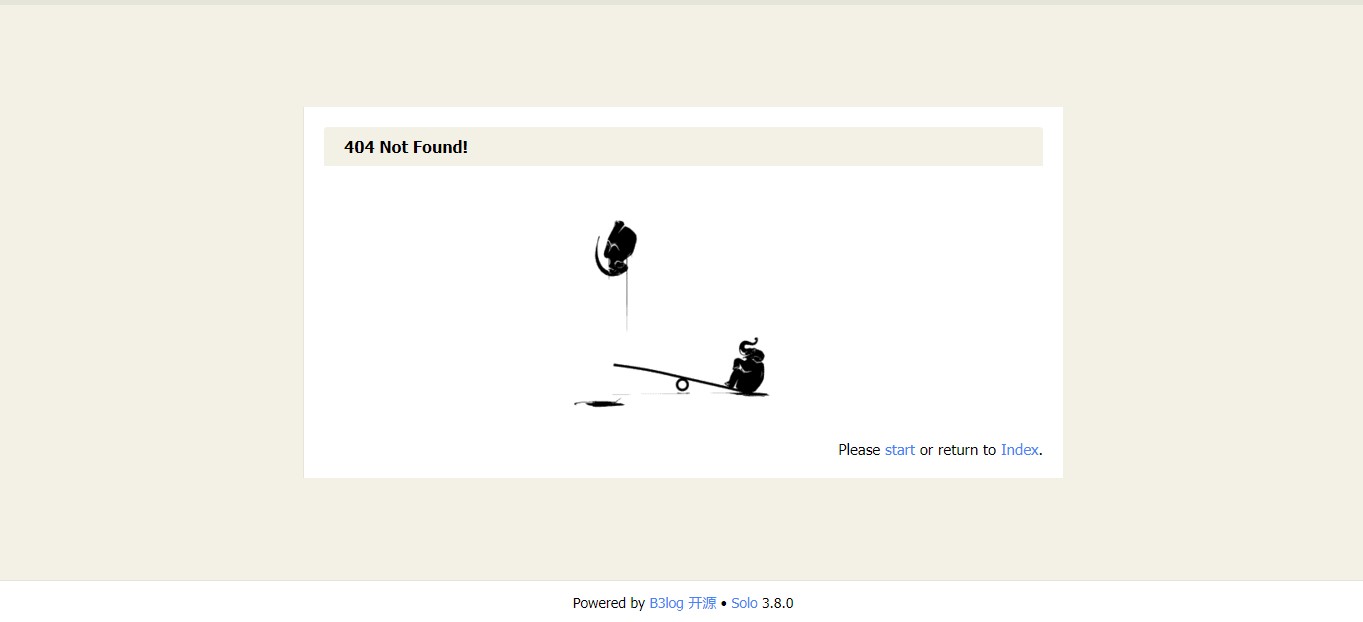Click the thin string below the hanging figure
Image resolution: width=1363 pixels, height=622 pixels.
pyautogui.click(x=627, y=304)
